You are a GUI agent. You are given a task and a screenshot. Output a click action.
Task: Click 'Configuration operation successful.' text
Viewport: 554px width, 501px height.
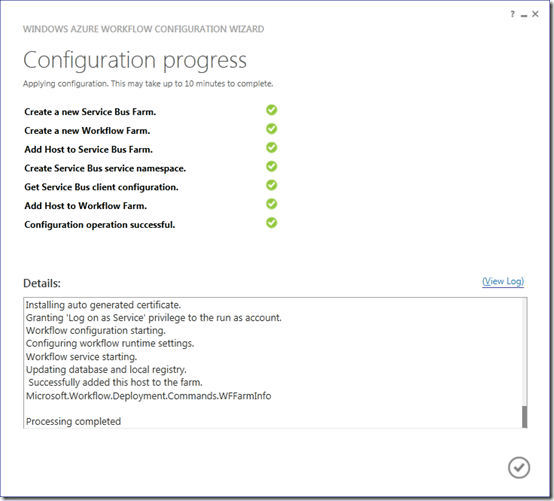pyautogui.click(x=100, y=225)
